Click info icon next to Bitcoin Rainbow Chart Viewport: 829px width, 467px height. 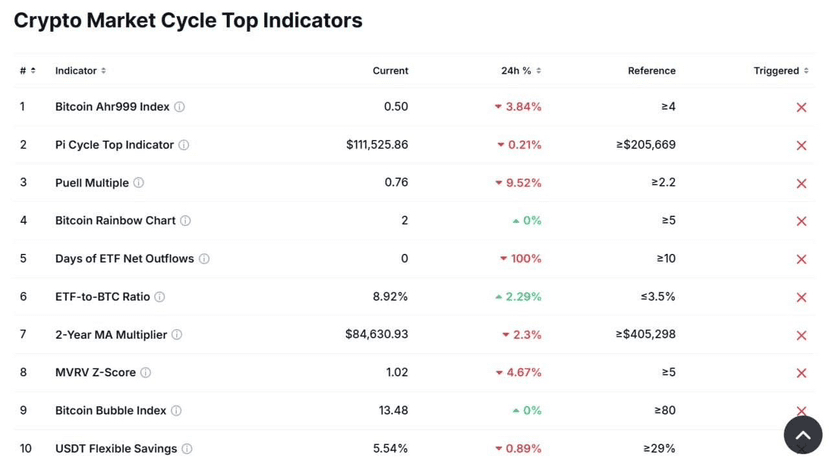[186, 221]
